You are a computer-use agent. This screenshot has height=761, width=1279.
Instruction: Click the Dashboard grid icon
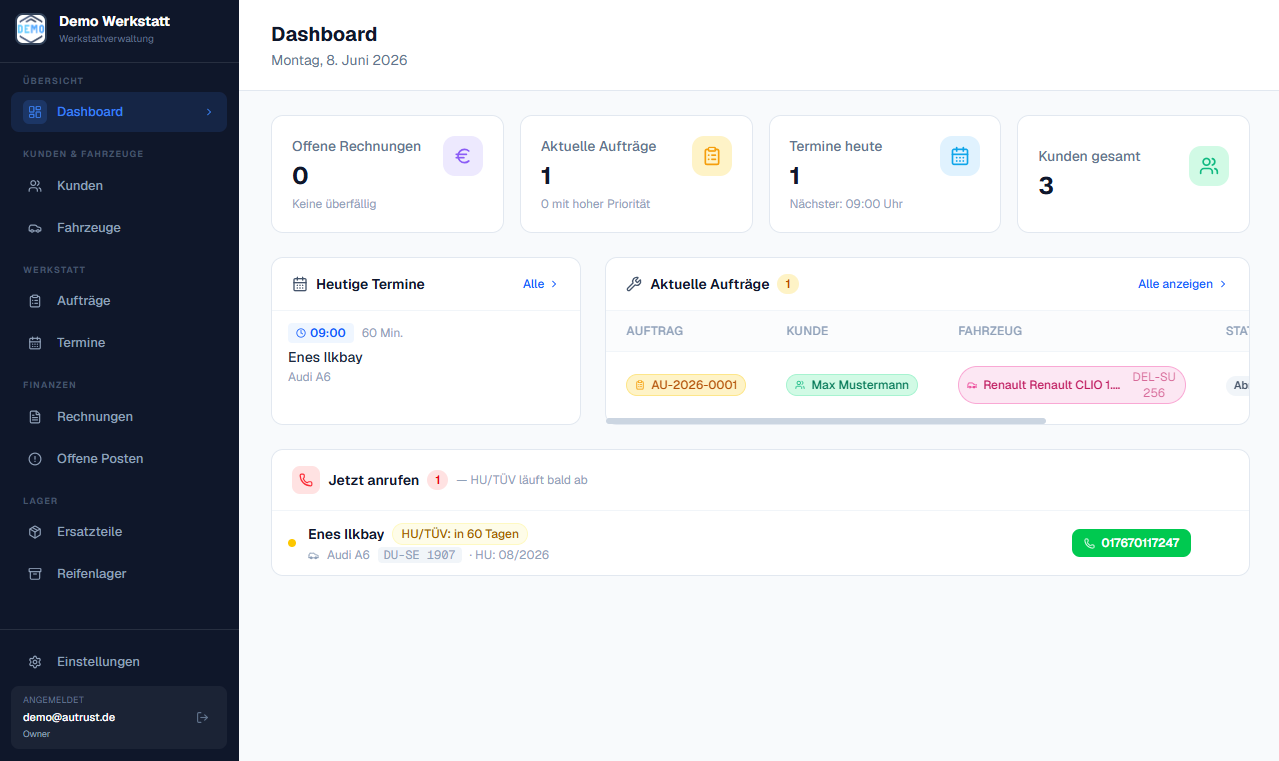(35, 112)
